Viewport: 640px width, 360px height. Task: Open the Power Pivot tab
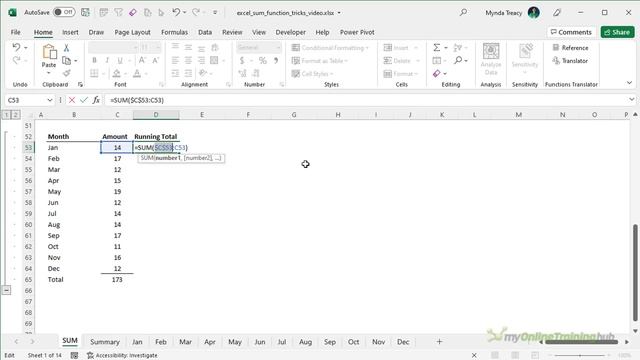click(x=357, y=32)
